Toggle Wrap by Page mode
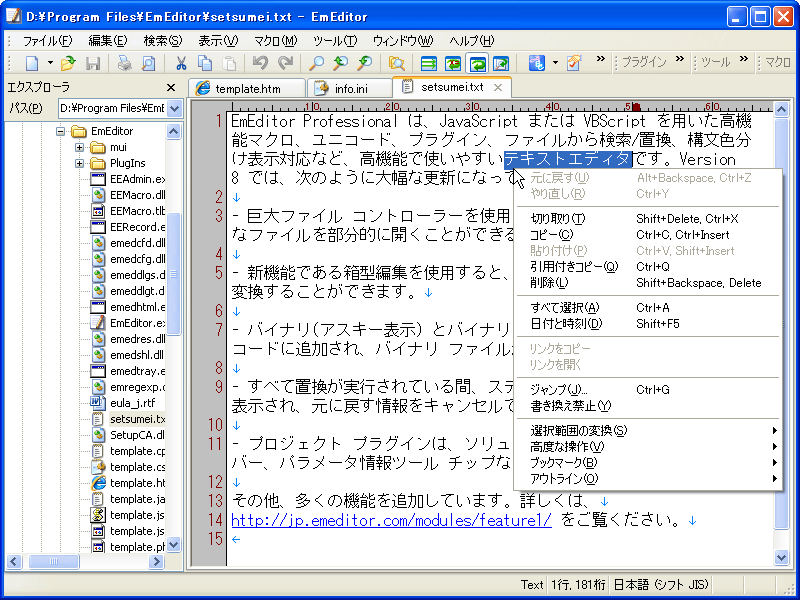Image resolution: width=800 pixels, height=600 pixels. pyautogui.click(x=502, y=63)
